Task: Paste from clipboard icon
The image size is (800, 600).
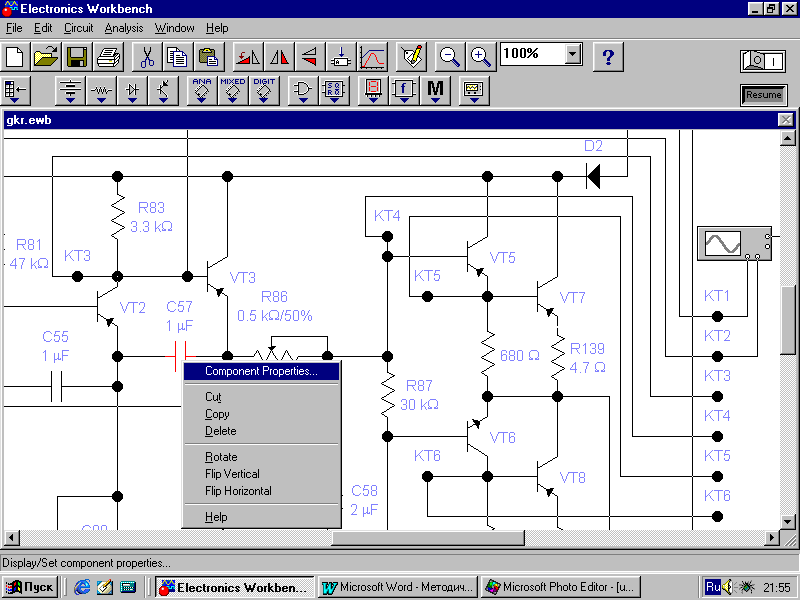Action: (209, 57)
